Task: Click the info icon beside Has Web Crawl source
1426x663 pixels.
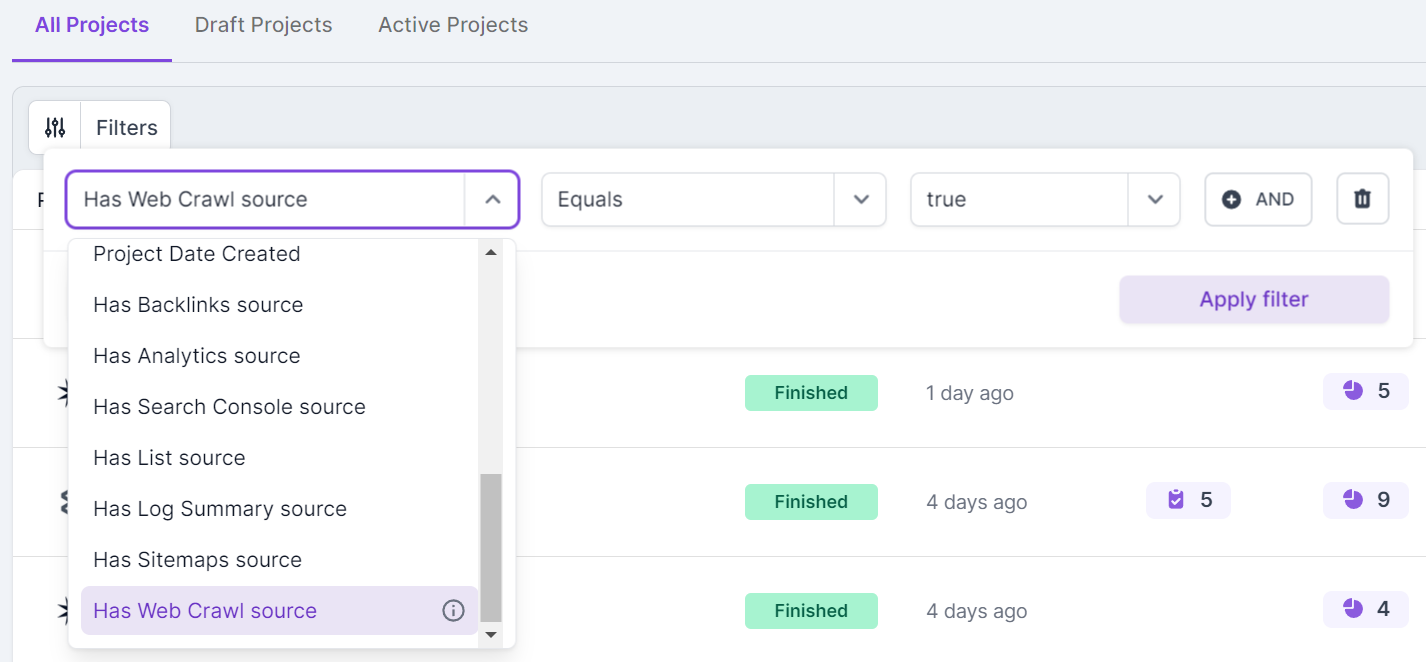Action: (x=453, y=610)
